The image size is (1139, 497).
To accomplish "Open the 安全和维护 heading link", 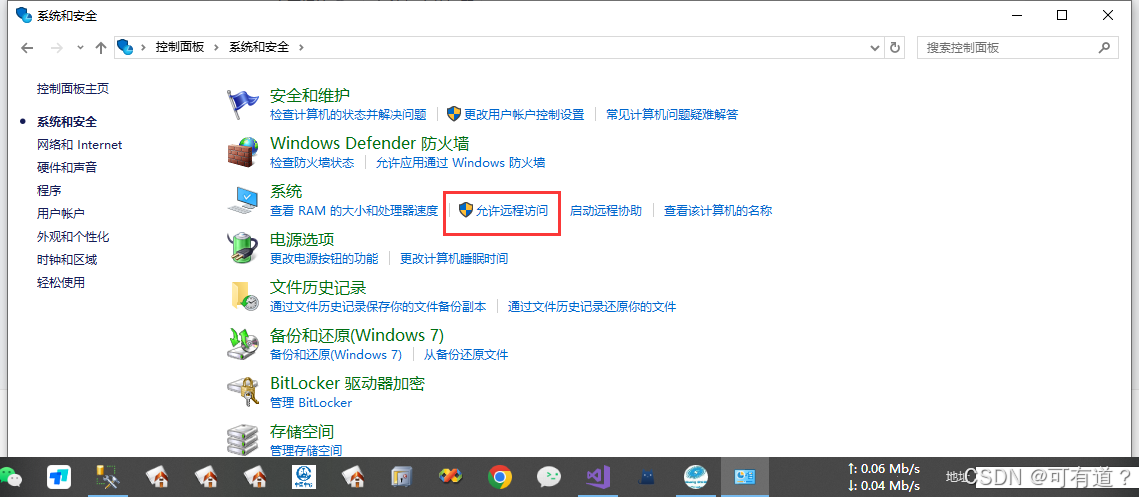I will 310,95.
